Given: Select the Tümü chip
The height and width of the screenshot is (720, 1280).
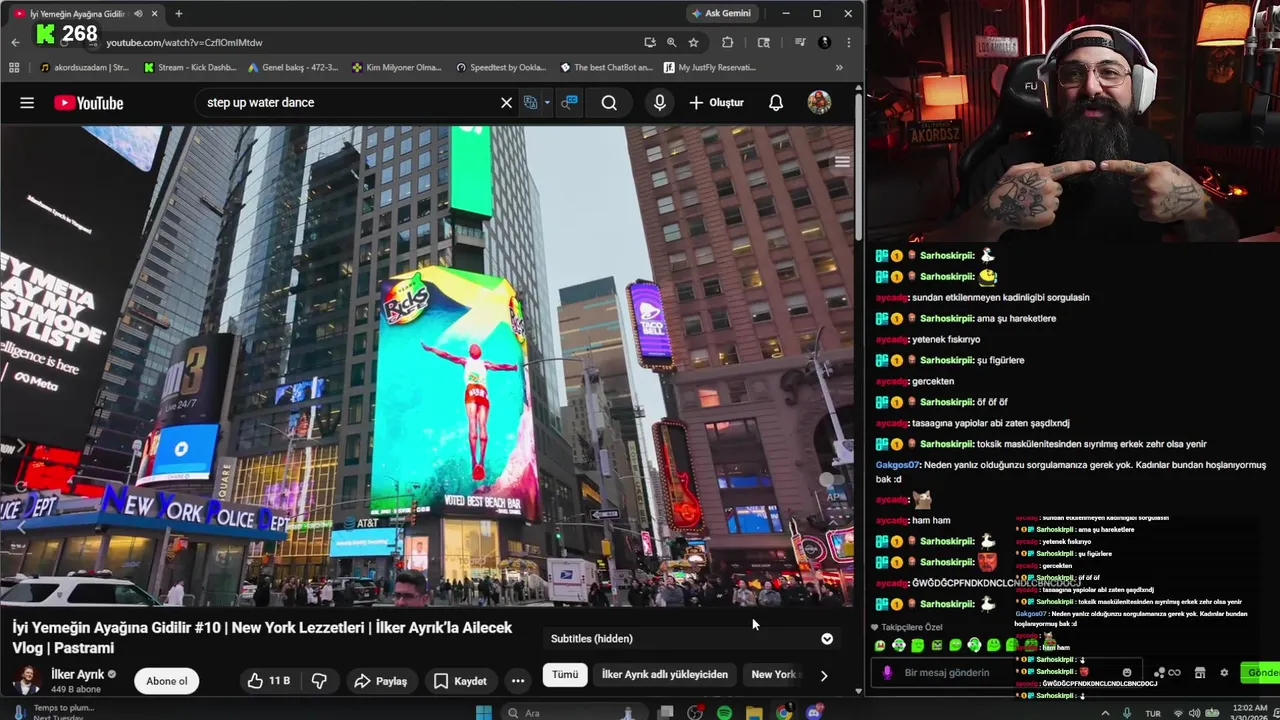Looking at the screenshot, I should pos(565,674).
